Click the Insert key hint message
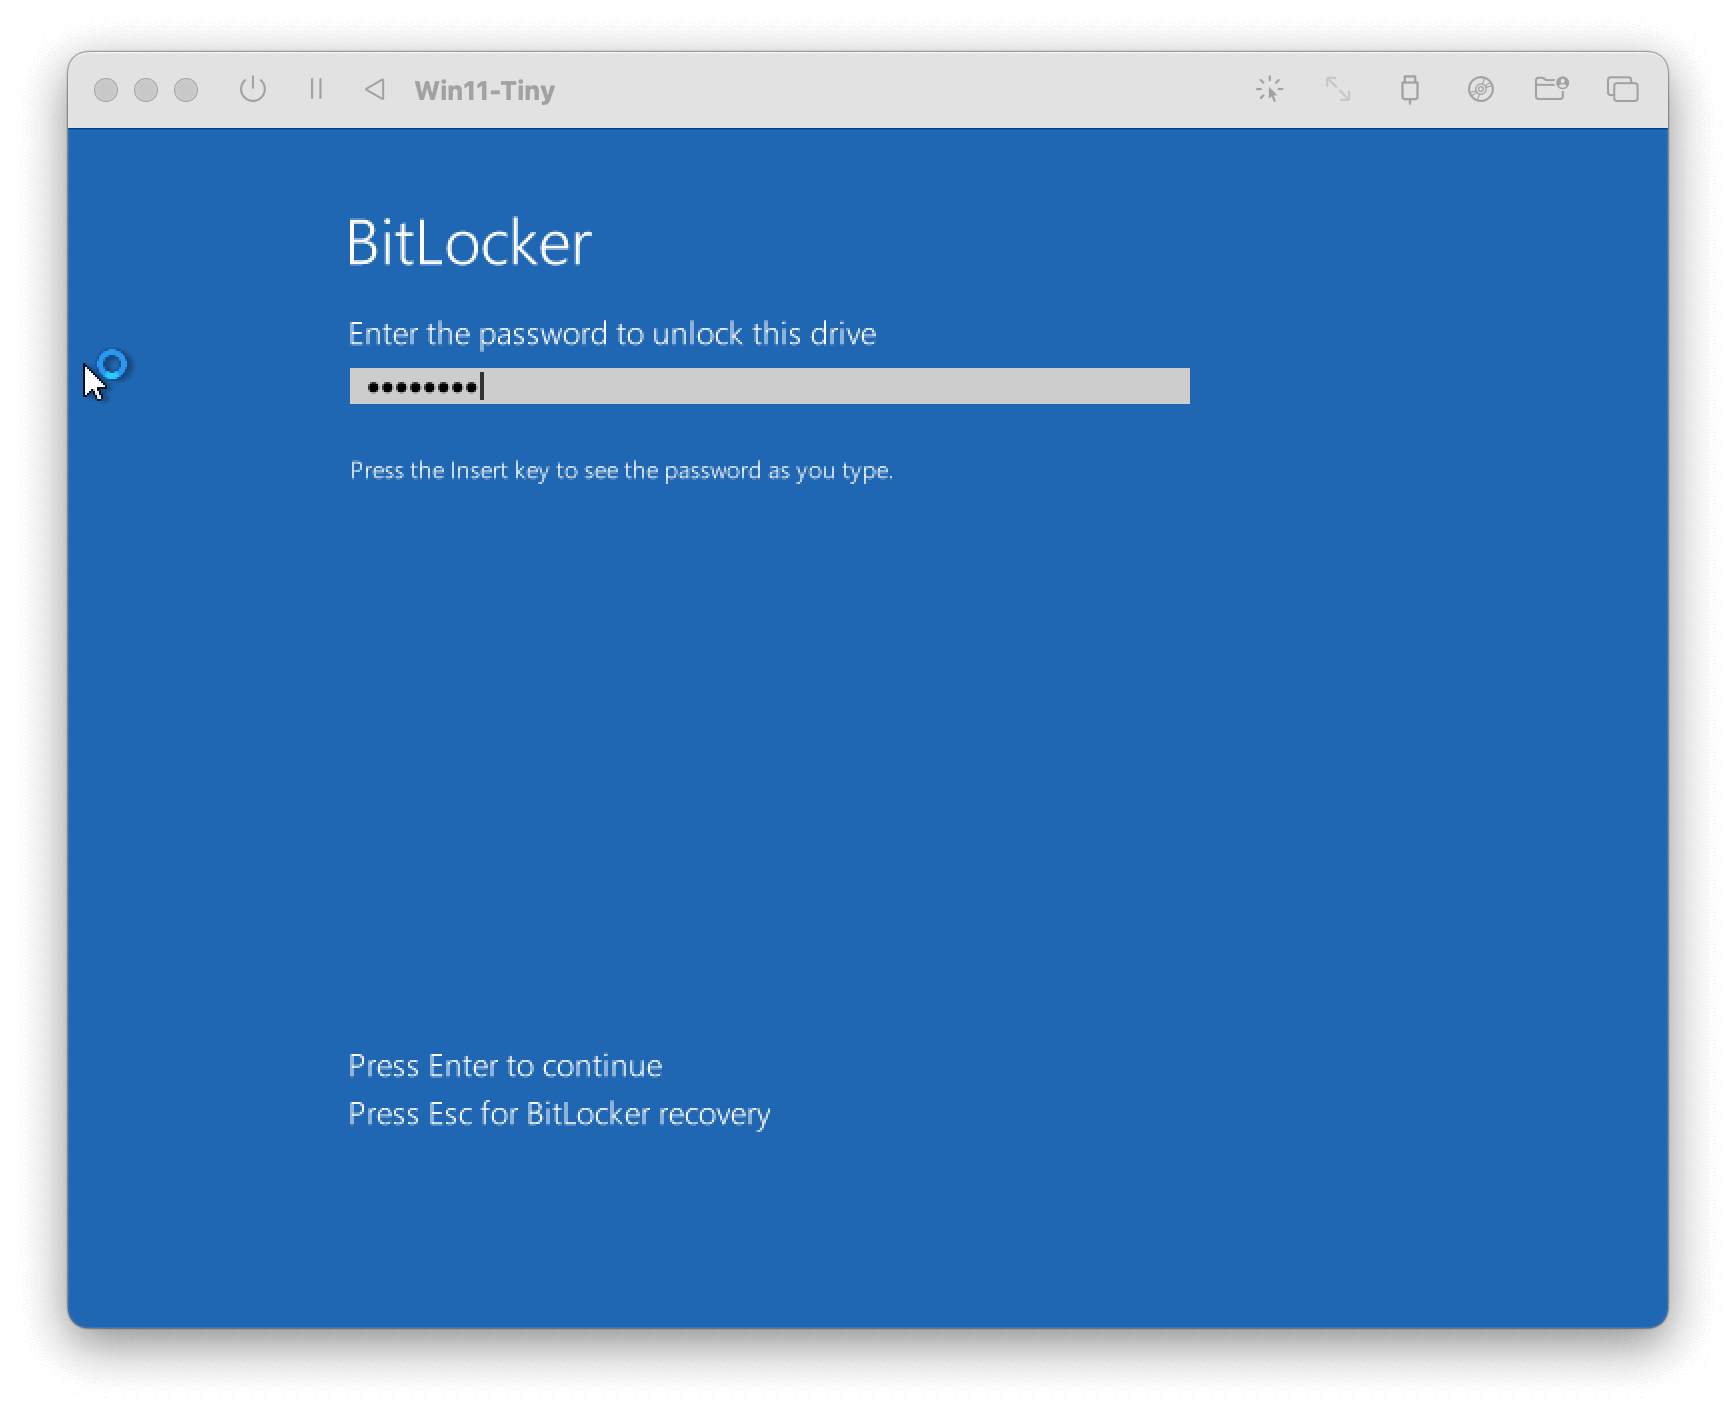The image size is (1736, 1412). [x=622, y=470]
